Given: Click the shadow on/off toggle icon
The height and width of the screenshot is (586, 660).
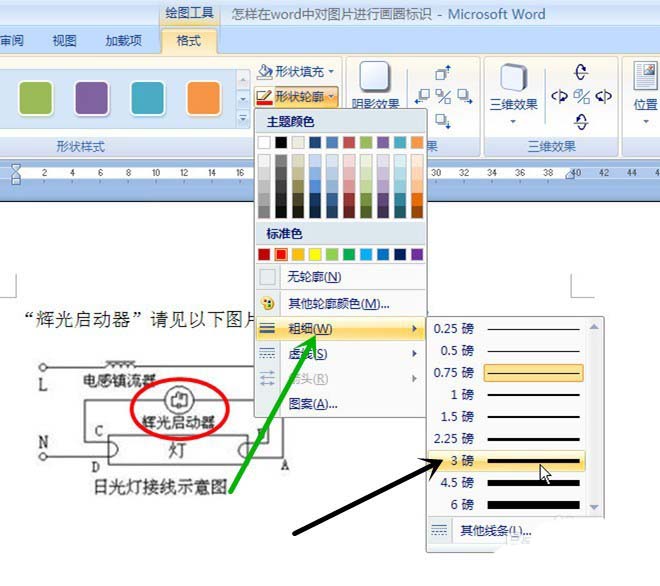Looking at the screenshot, I should [443, 97].
